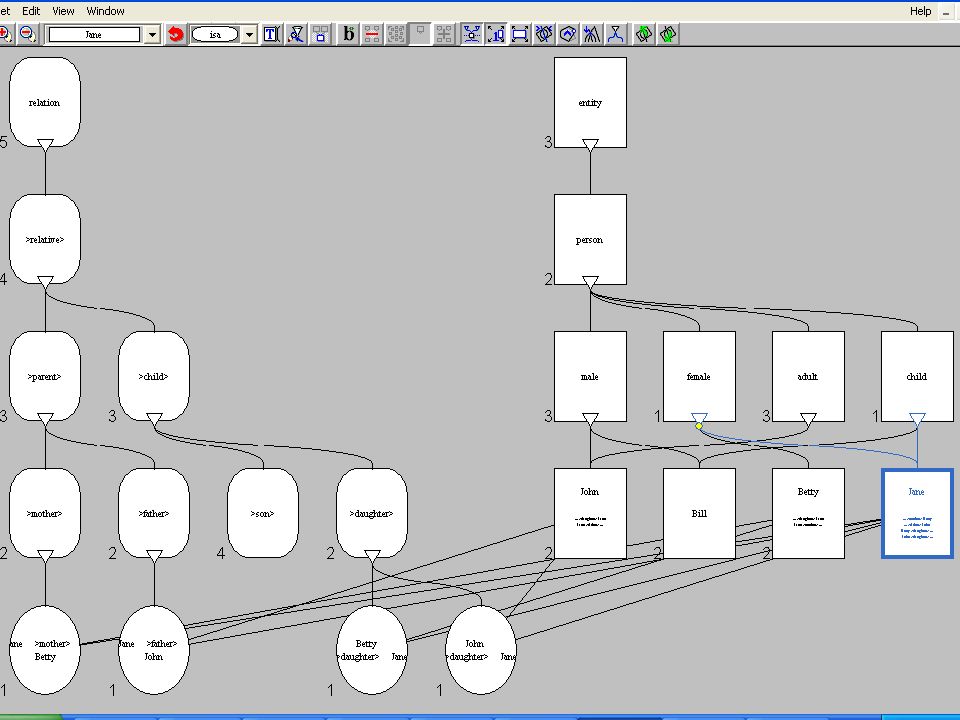This screenshot has width=960, height=720.
Task: Click the pressed gray single-node icon
Action: tap(420, 34)
